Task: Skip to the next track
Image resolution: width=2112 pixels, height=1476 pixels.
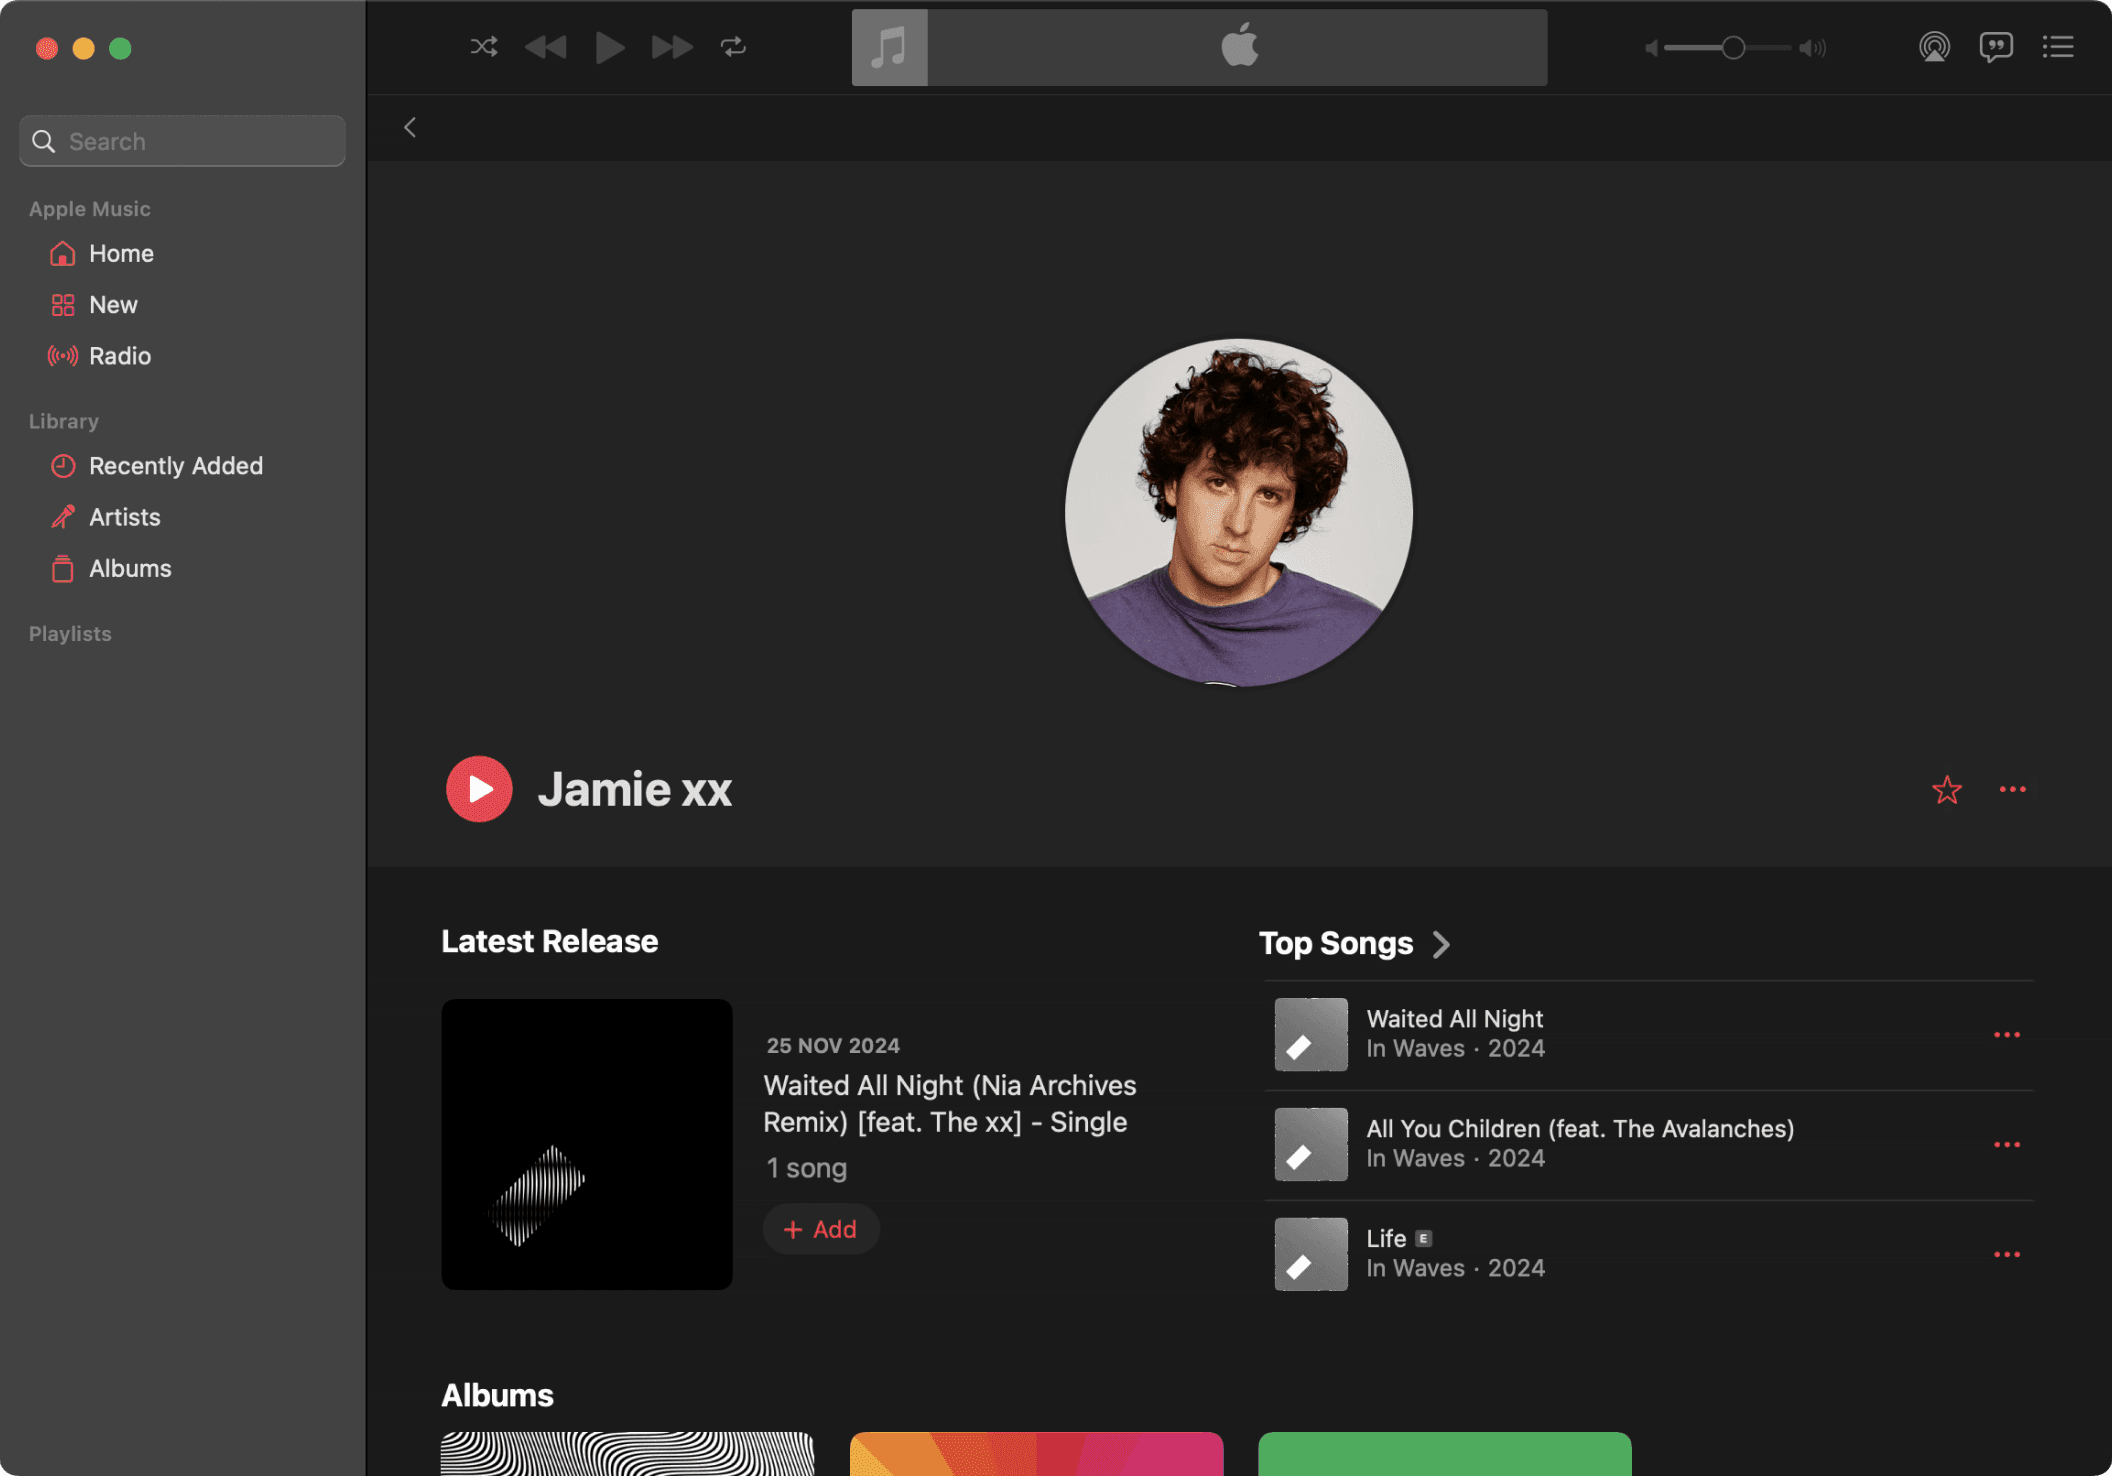Action: click(x=672, y=47)
